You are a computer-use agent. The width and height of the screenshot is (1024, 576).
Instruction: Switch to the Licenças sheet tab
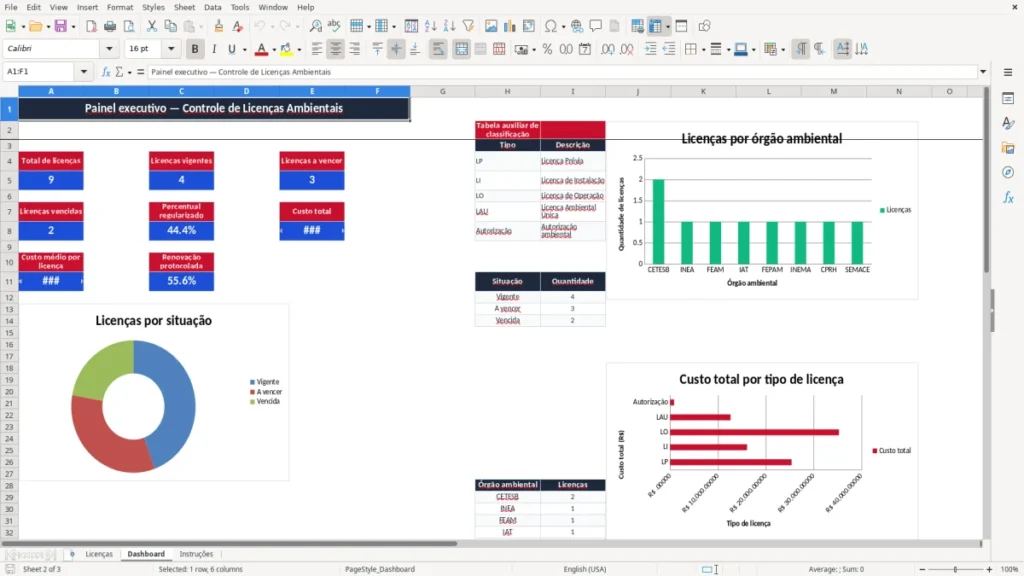click(x=99, y=554)
